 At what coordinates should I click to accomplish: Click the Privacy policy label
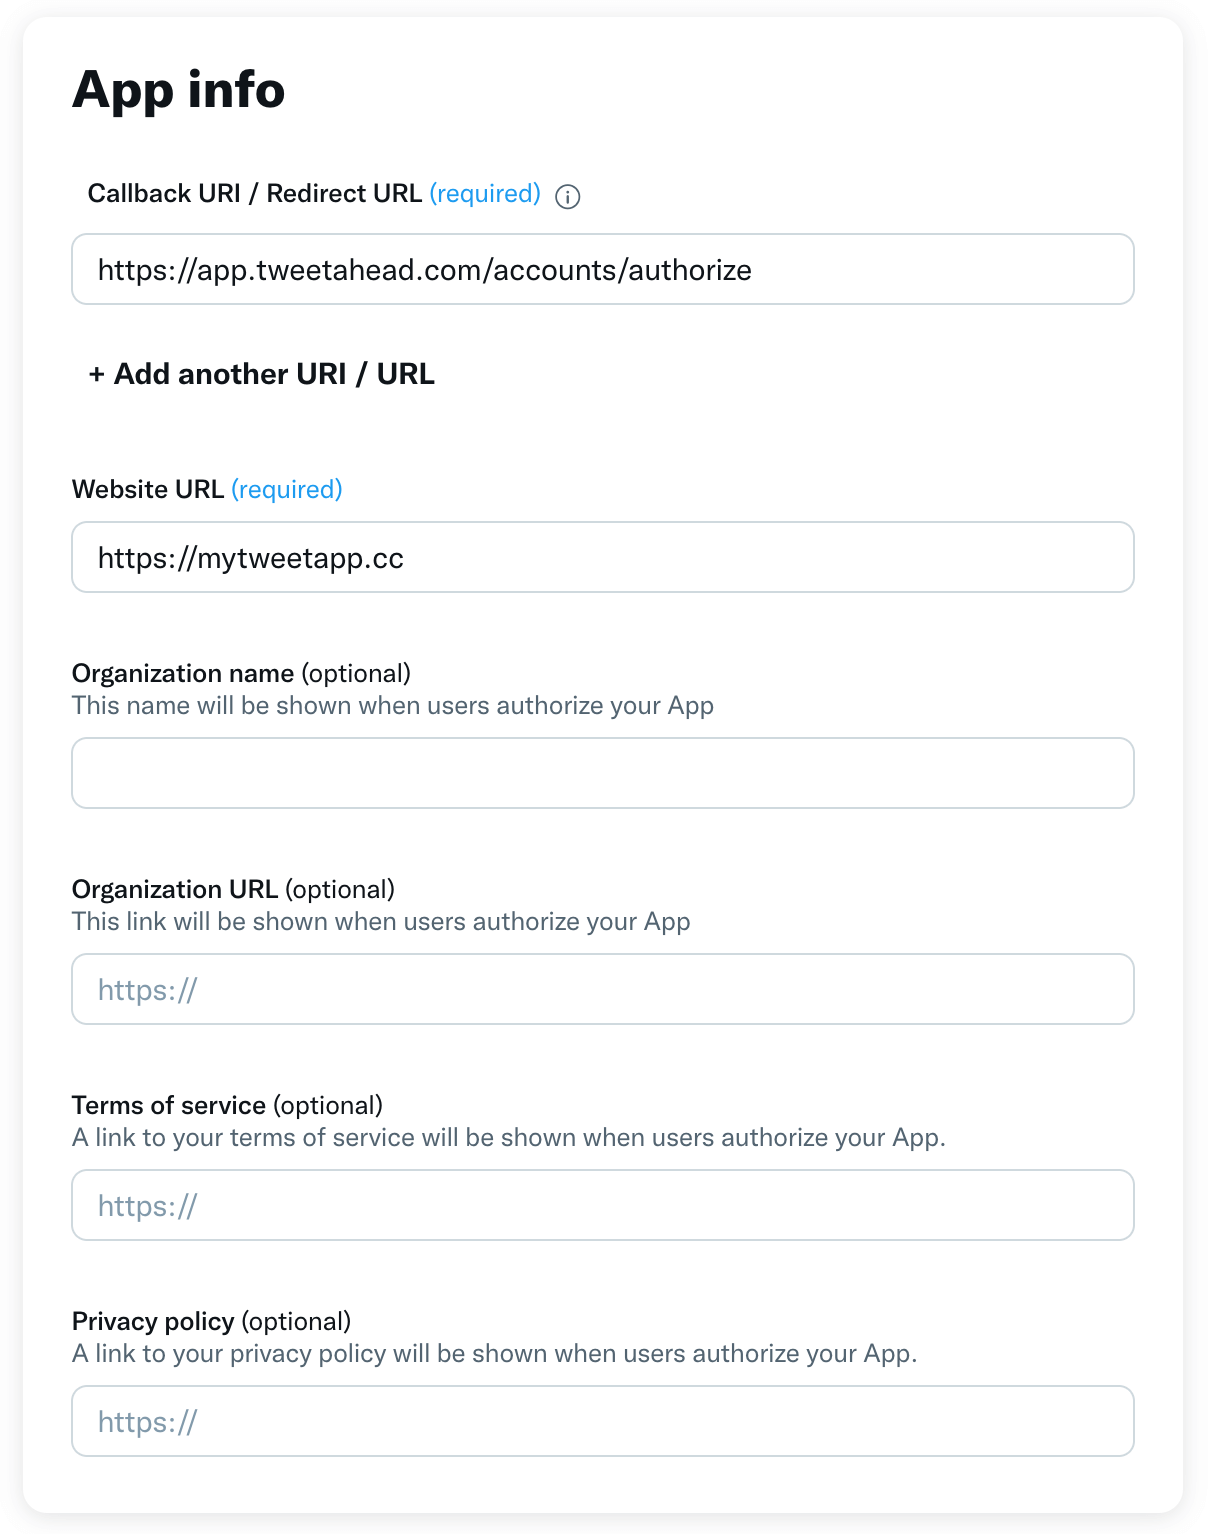click(153, 1321)
